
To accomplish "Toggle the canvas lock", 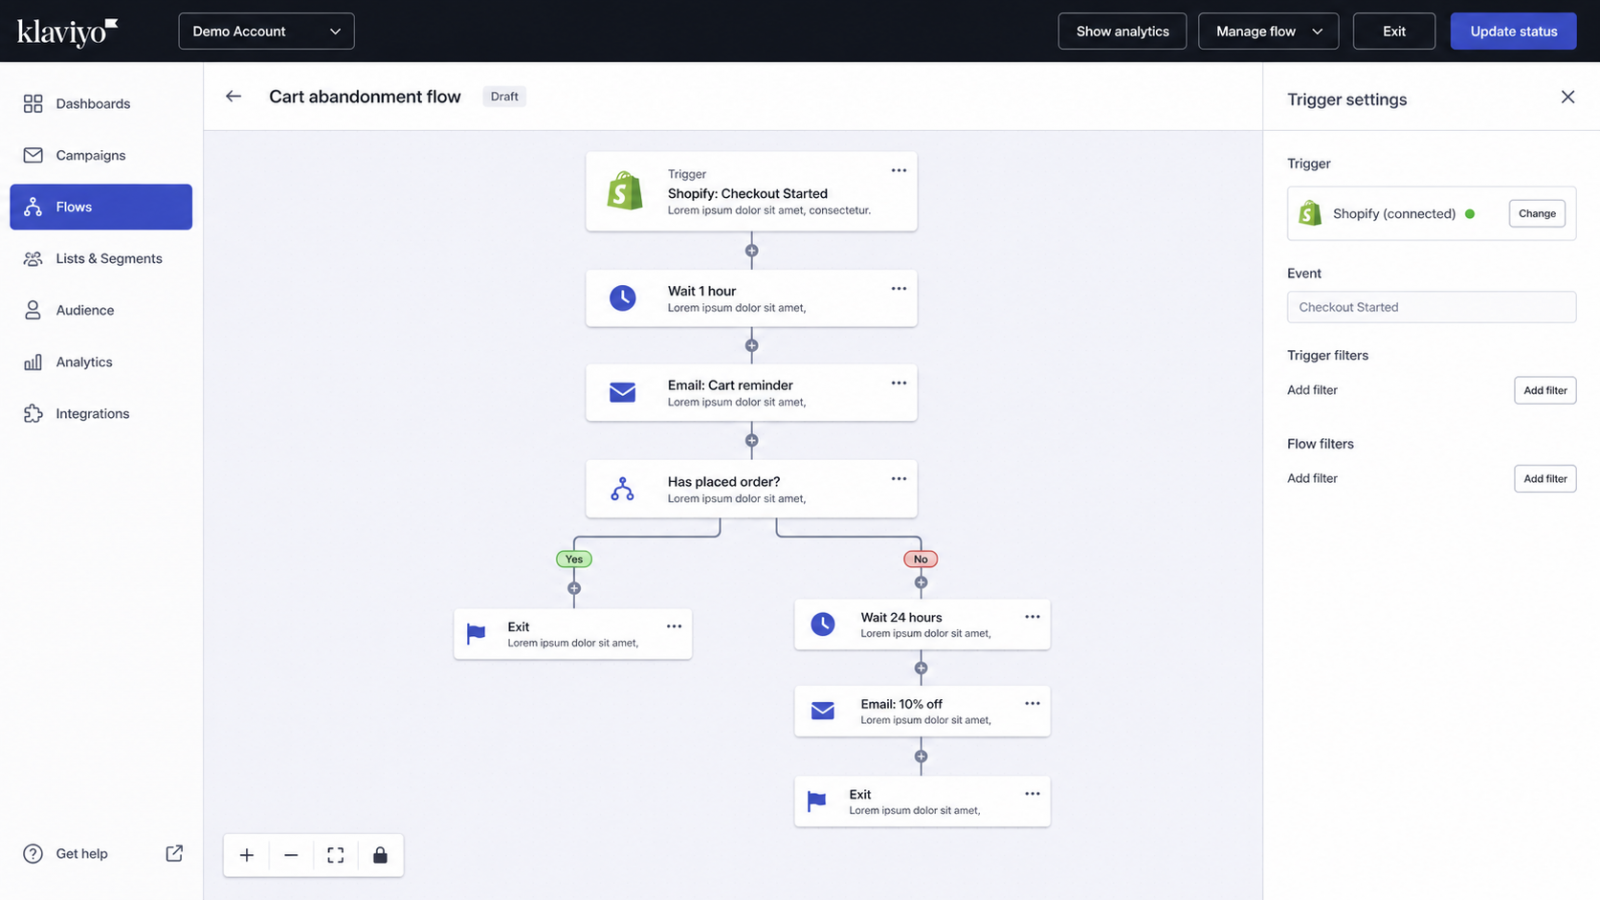I will pyautogui.click(x=380, y=855).
